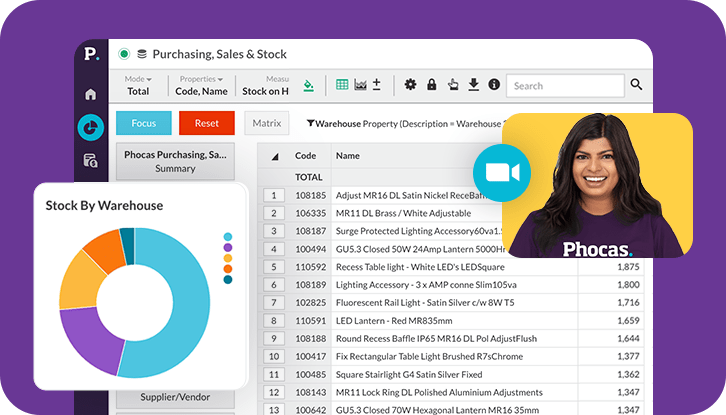
Task: Switch to grid table view
Action: pyautogui.click(x=342, y=85)
